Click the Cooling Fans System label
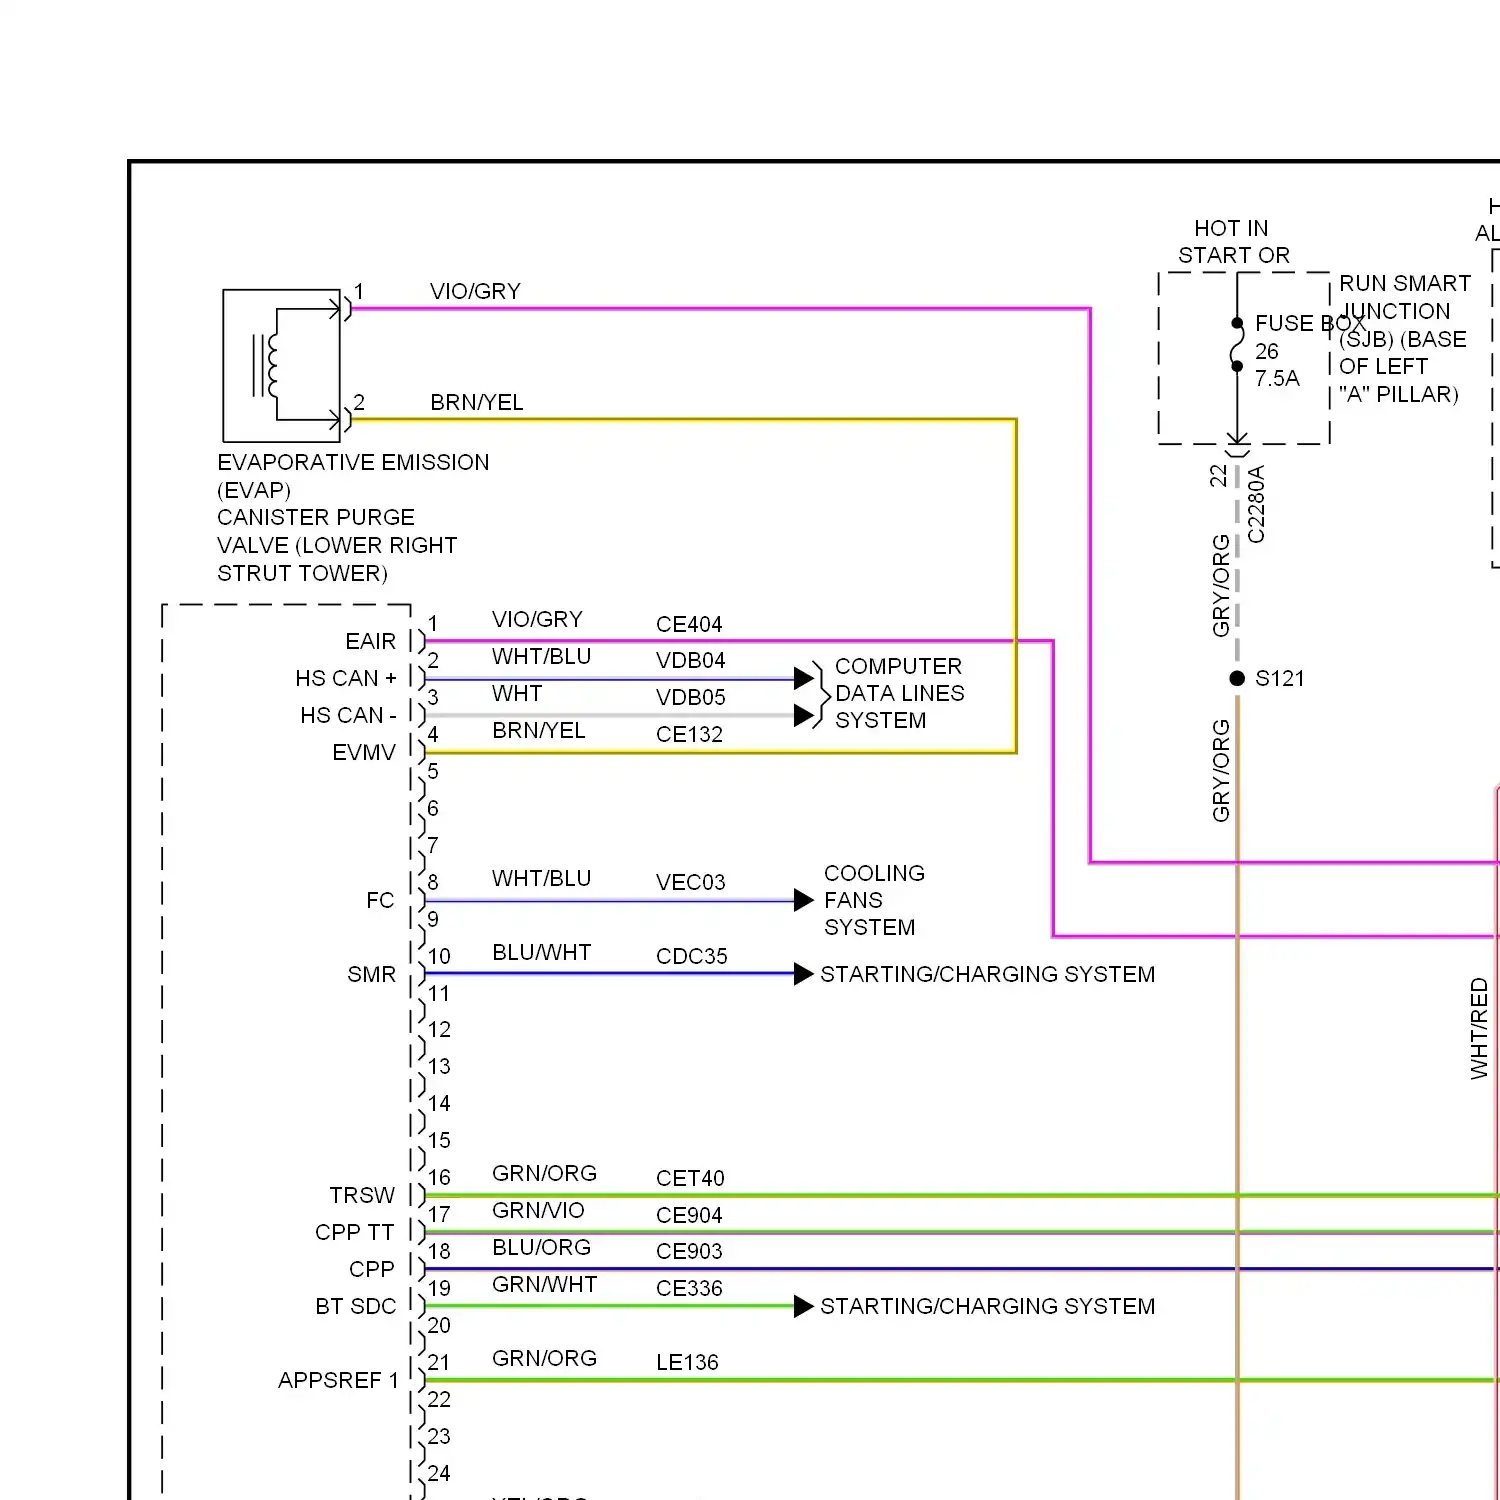This screenshot has width=1500, height=1500. 874,900
